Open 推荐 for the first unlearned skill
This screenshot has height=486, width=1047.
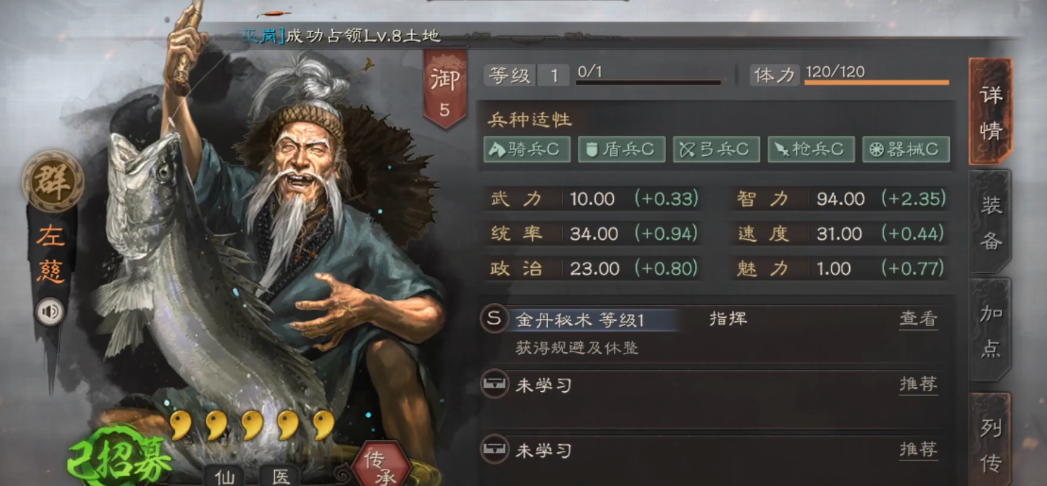[918, 385]
